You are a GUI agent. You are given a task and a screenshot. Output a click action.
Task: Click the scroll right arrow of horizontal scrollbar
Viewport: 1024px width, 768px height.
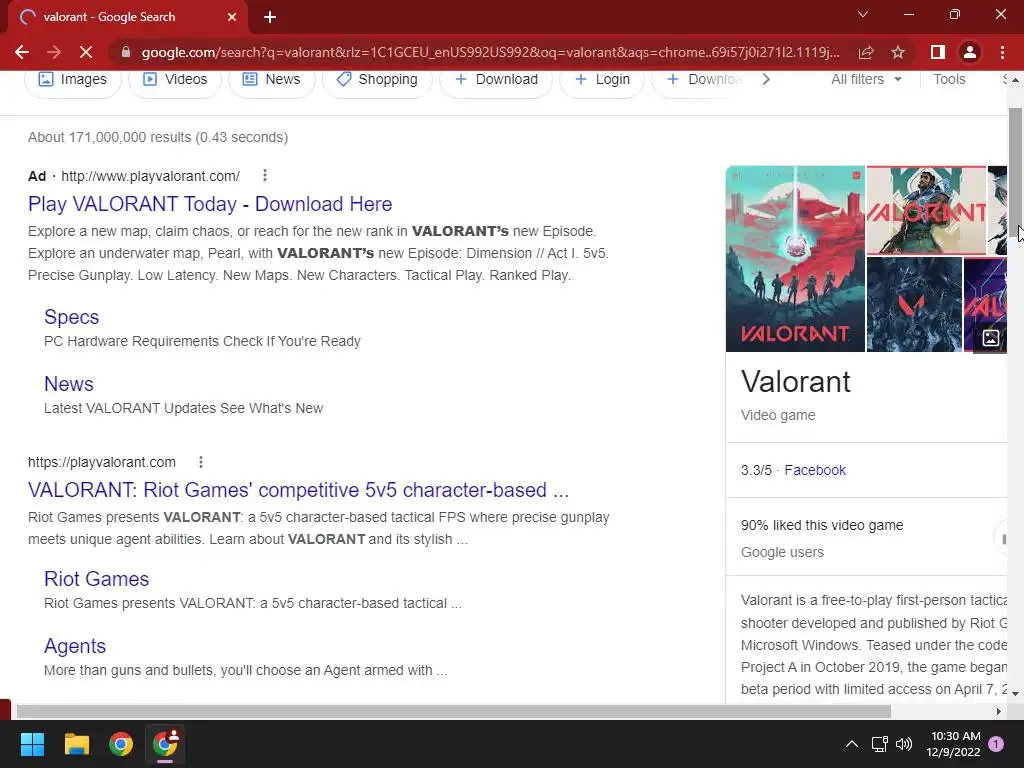coord(999,711)
